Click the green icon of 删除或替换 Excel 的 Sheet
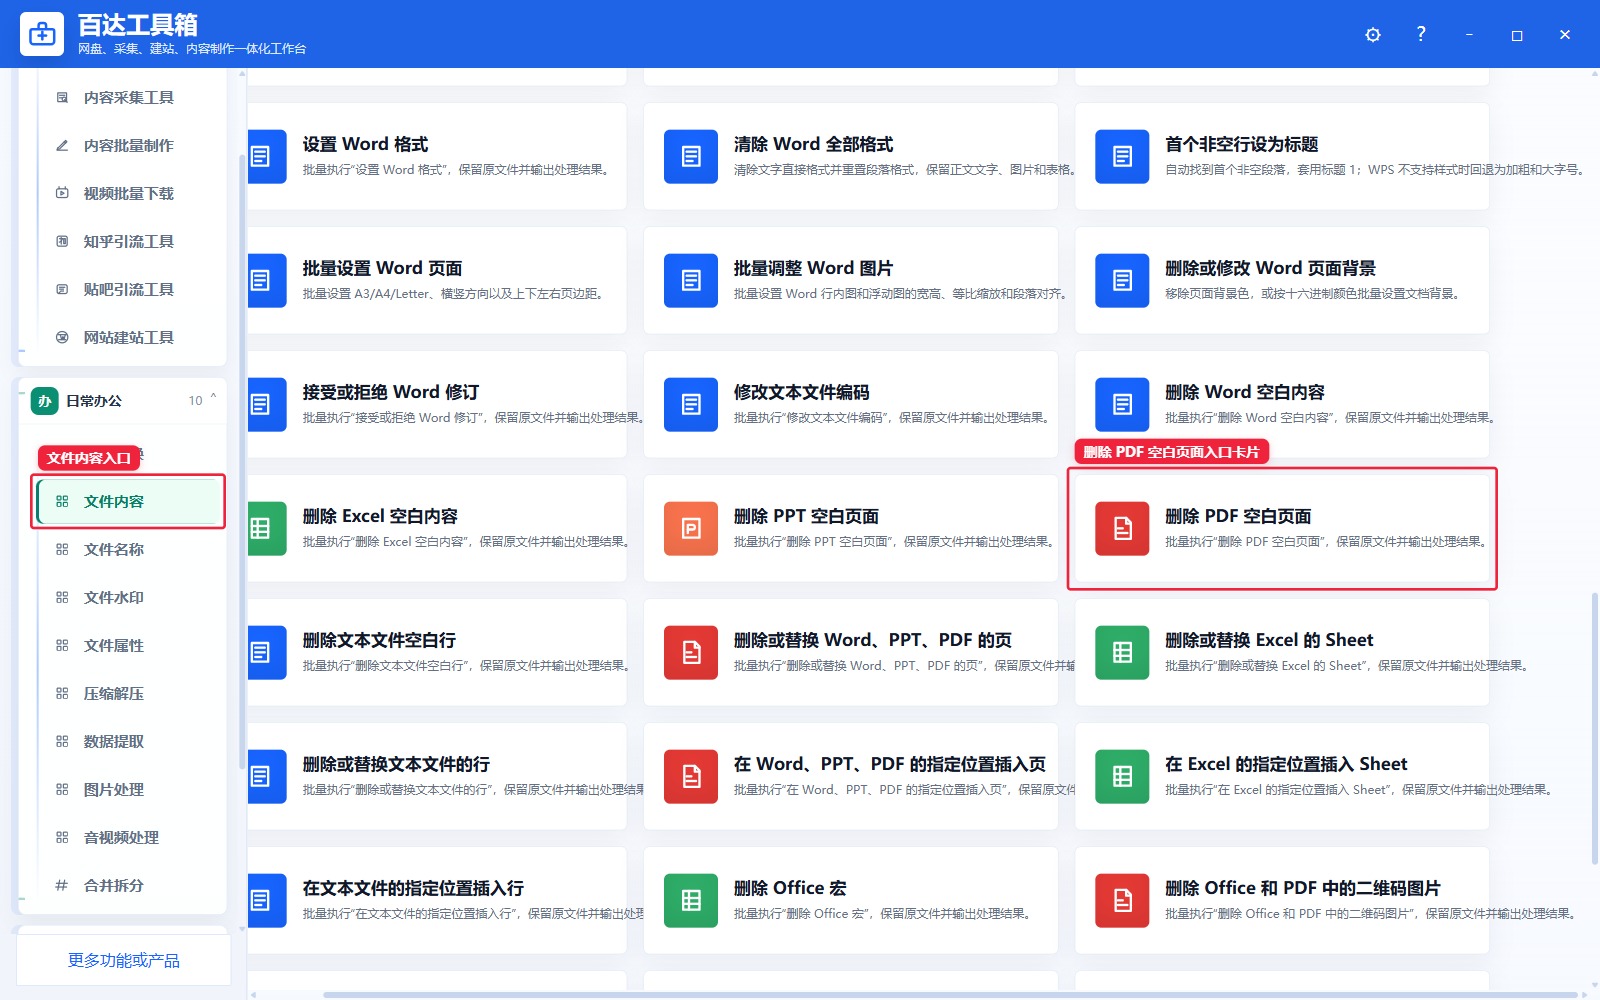The height and width of the screenshot is (1000, 1600). [1122, 652]
